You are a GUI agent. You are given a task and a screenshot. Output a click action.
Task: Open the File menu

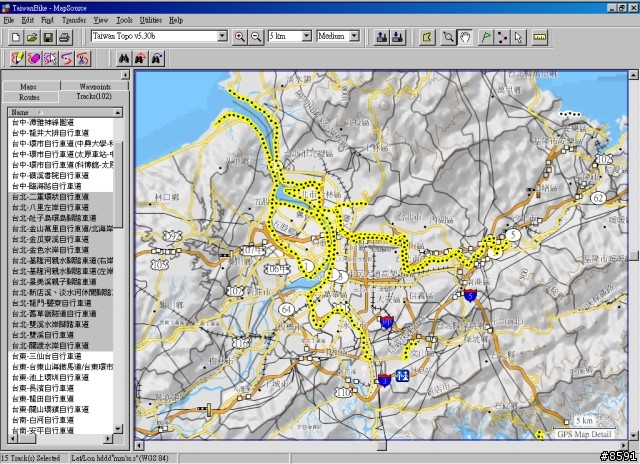9,20
